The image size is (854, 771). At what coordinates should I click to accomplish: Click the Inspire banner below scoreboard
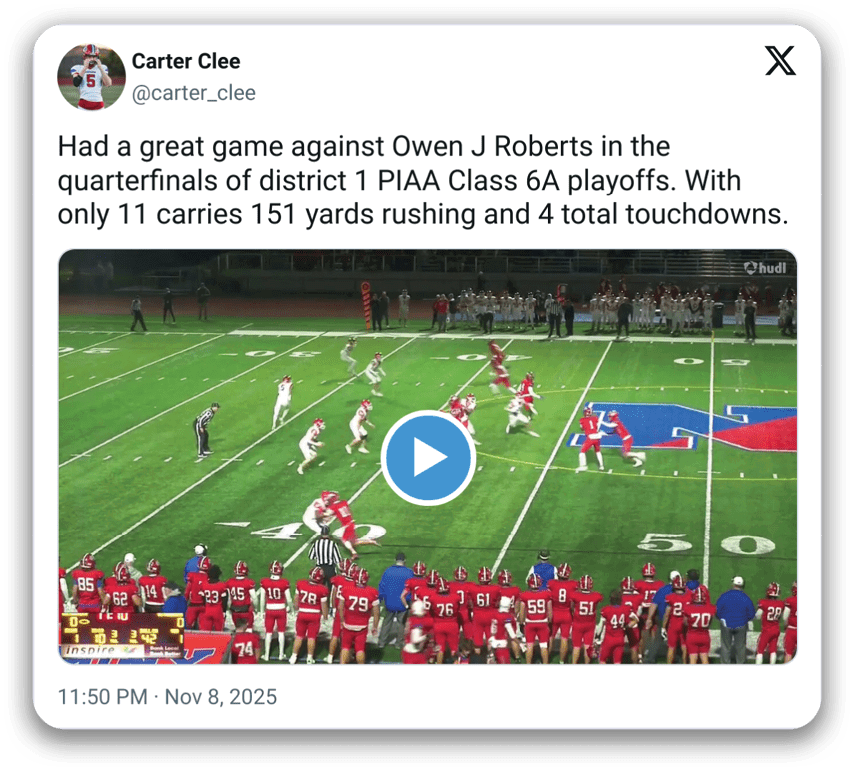tap(122, 651)
